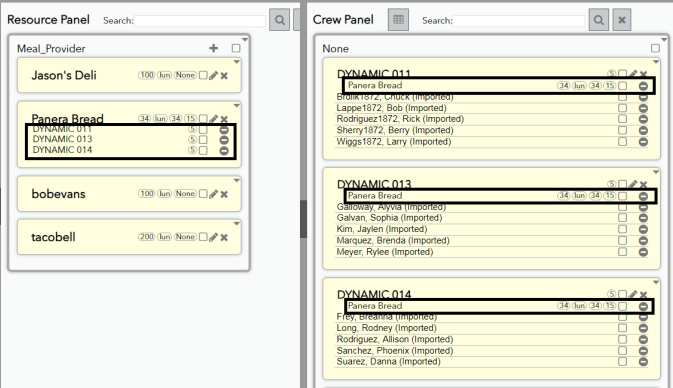Select the DYNAMIC 014 entry under Panera Bread
The image size is (673, 388).
62,150
